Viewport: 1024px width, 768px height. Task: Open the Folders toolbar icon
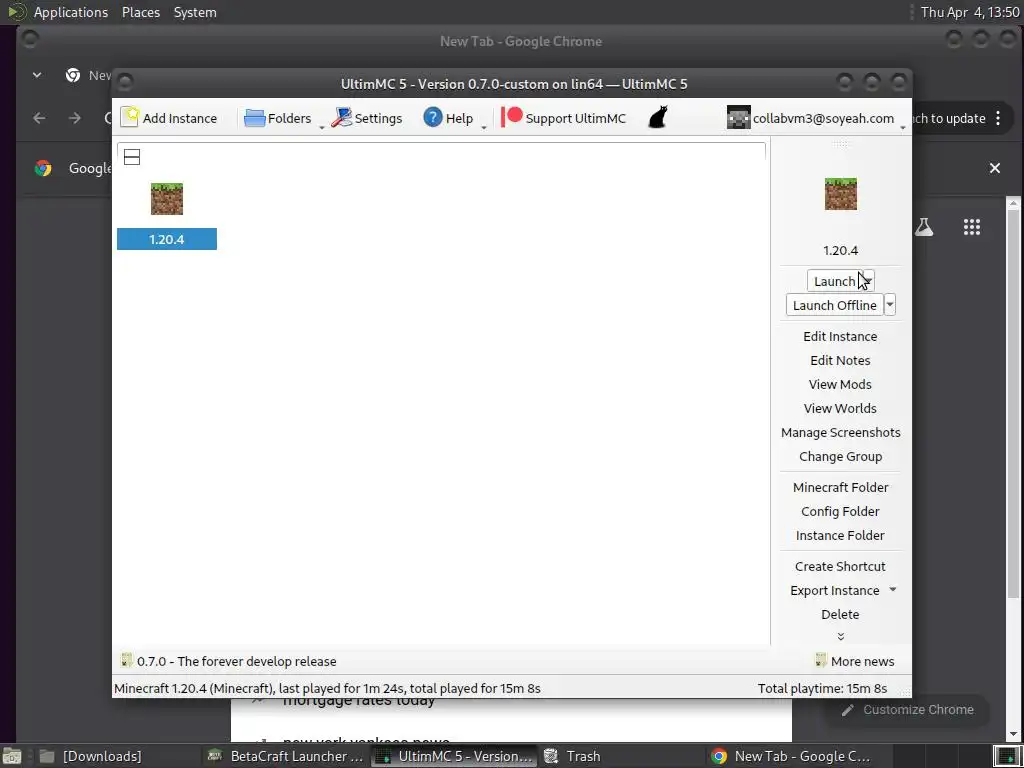255,118
